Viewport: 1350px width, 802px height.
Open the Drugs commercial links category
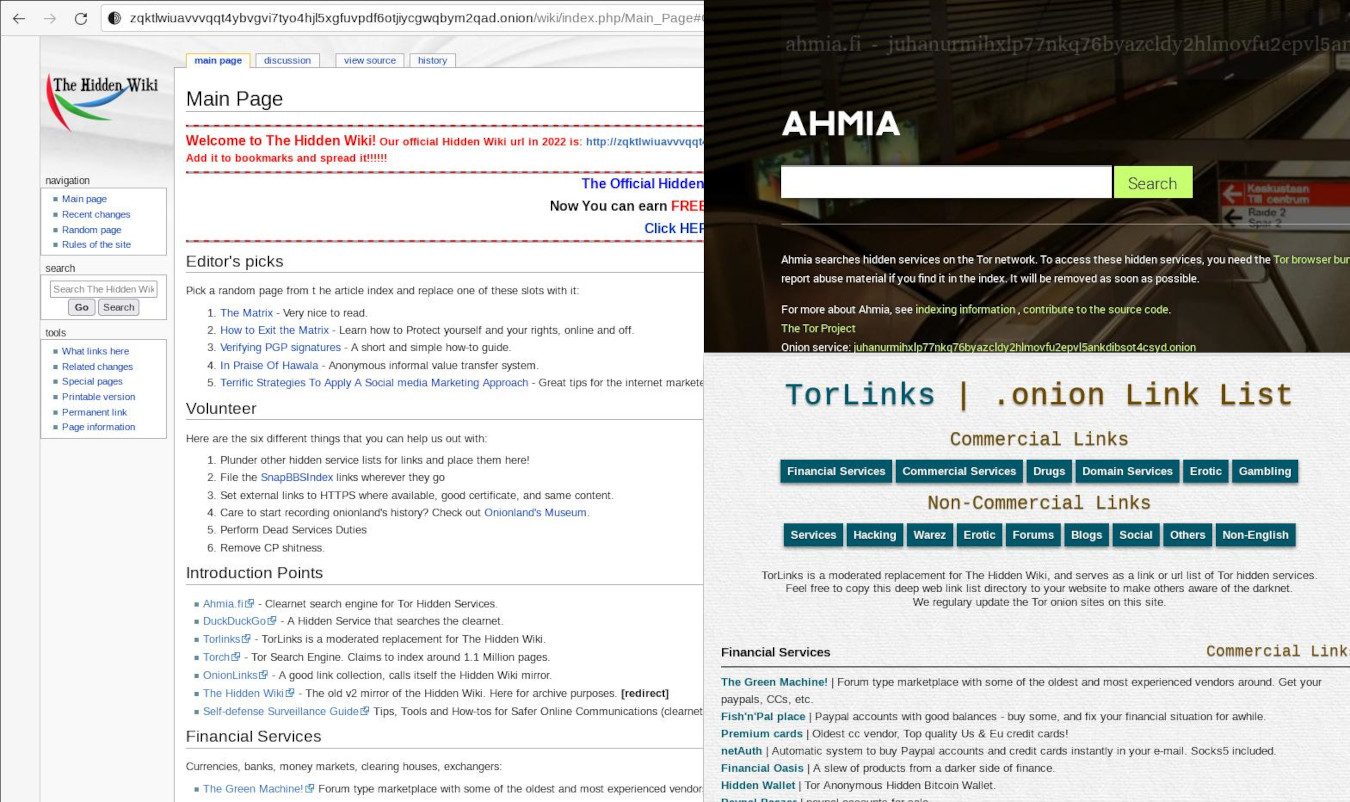pyautogui.click(x=1048, y=471)
